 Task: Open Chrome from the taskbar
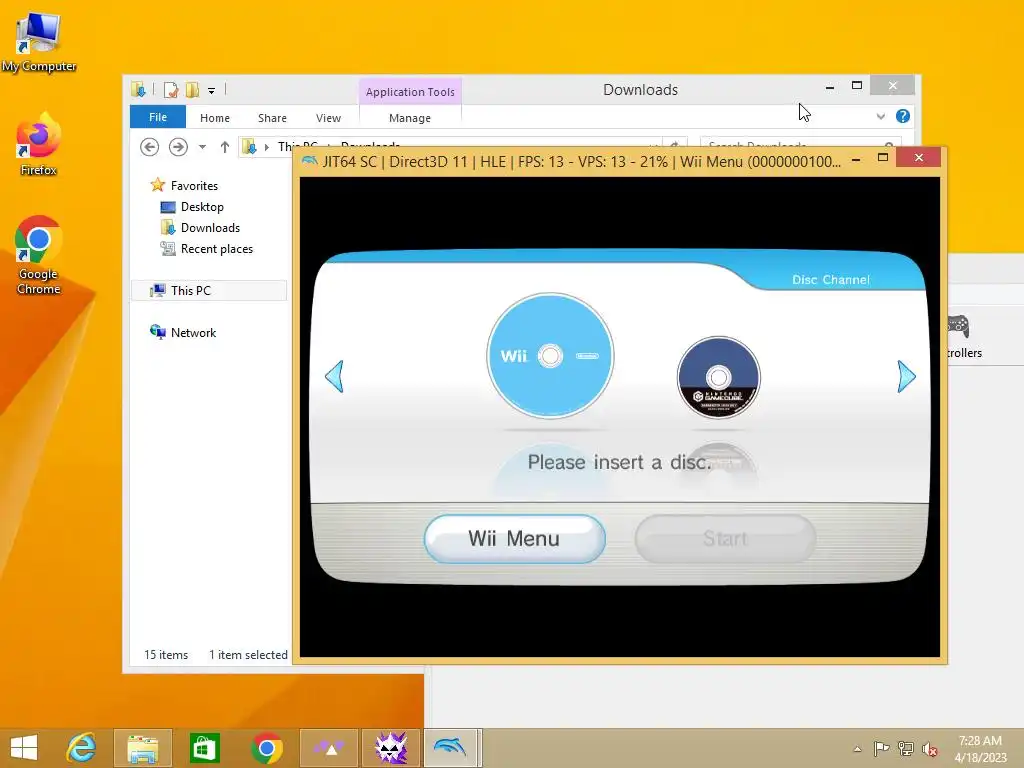pyautogui.click(x=266, y=748)
